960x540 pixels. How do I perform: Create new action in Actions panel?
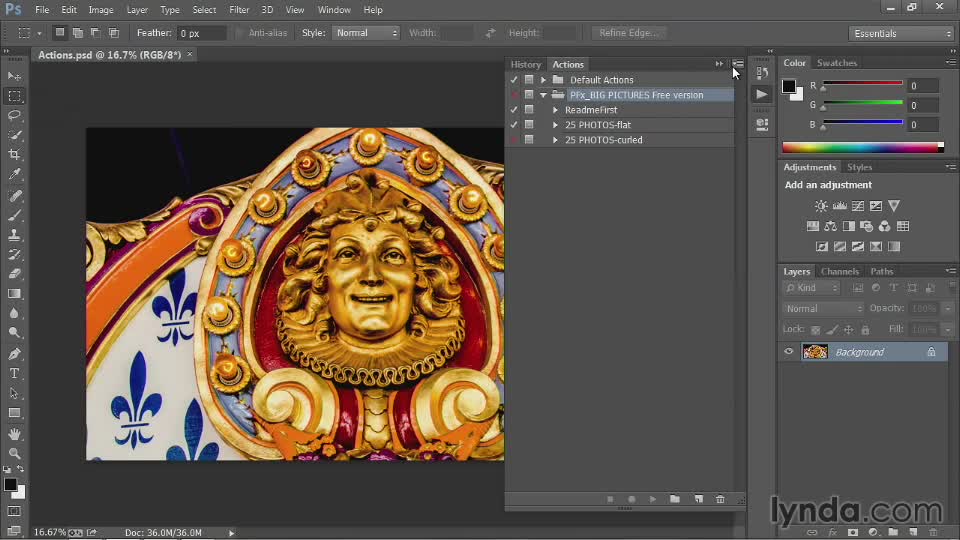tap(699, 499)
